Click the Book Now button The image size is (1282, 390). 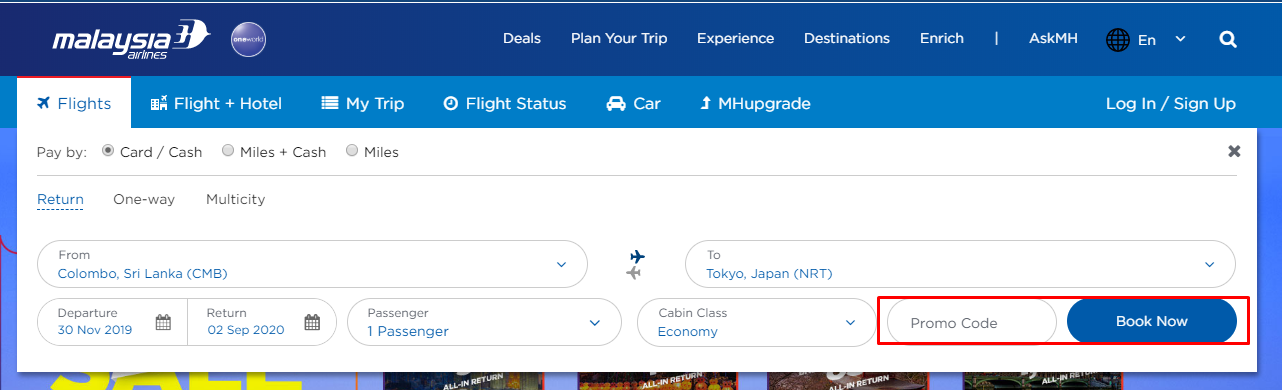(x=1152, y=322)
